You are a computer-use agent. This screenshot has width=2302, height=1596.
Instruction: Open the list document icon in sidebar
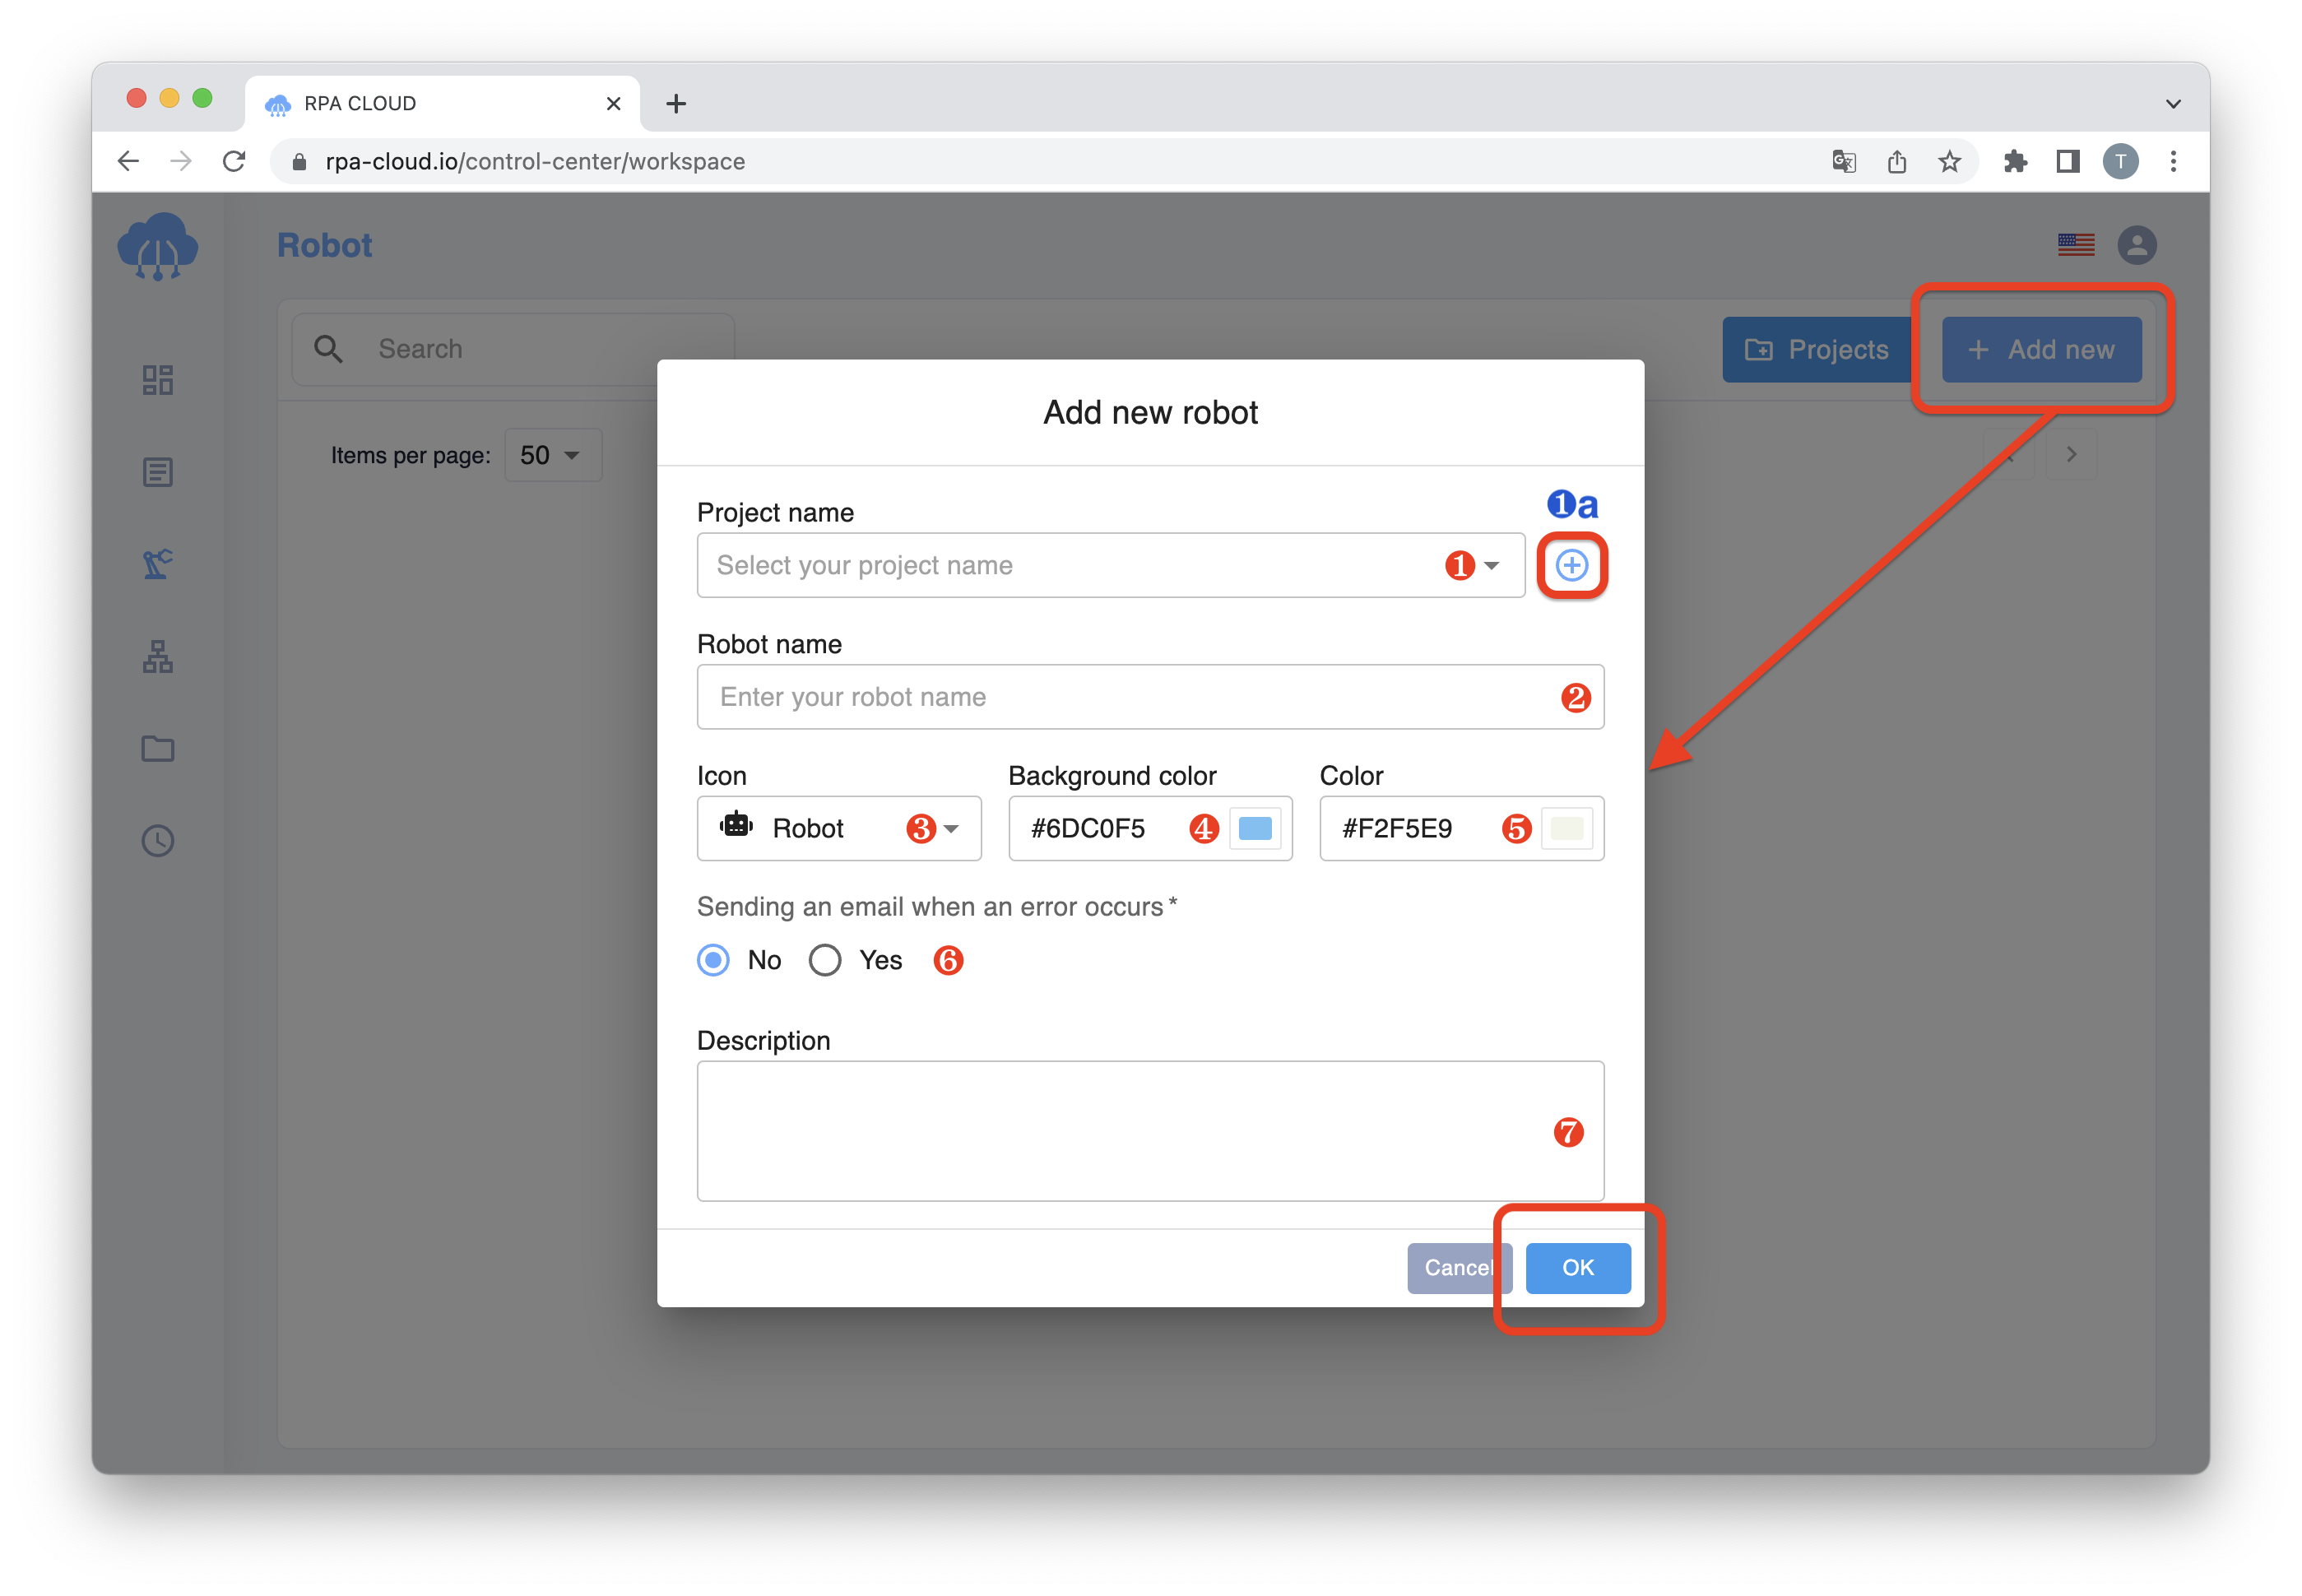click(158, 472)
